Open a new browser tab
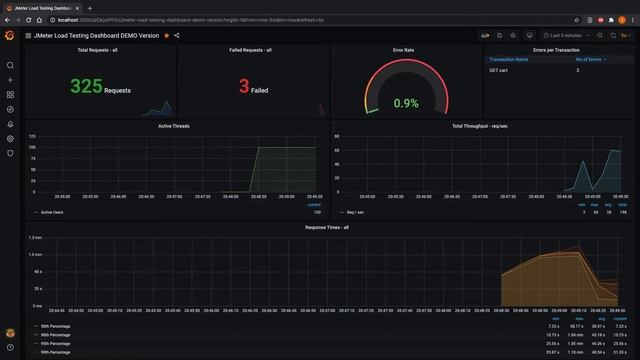 [x=90, y=8]
